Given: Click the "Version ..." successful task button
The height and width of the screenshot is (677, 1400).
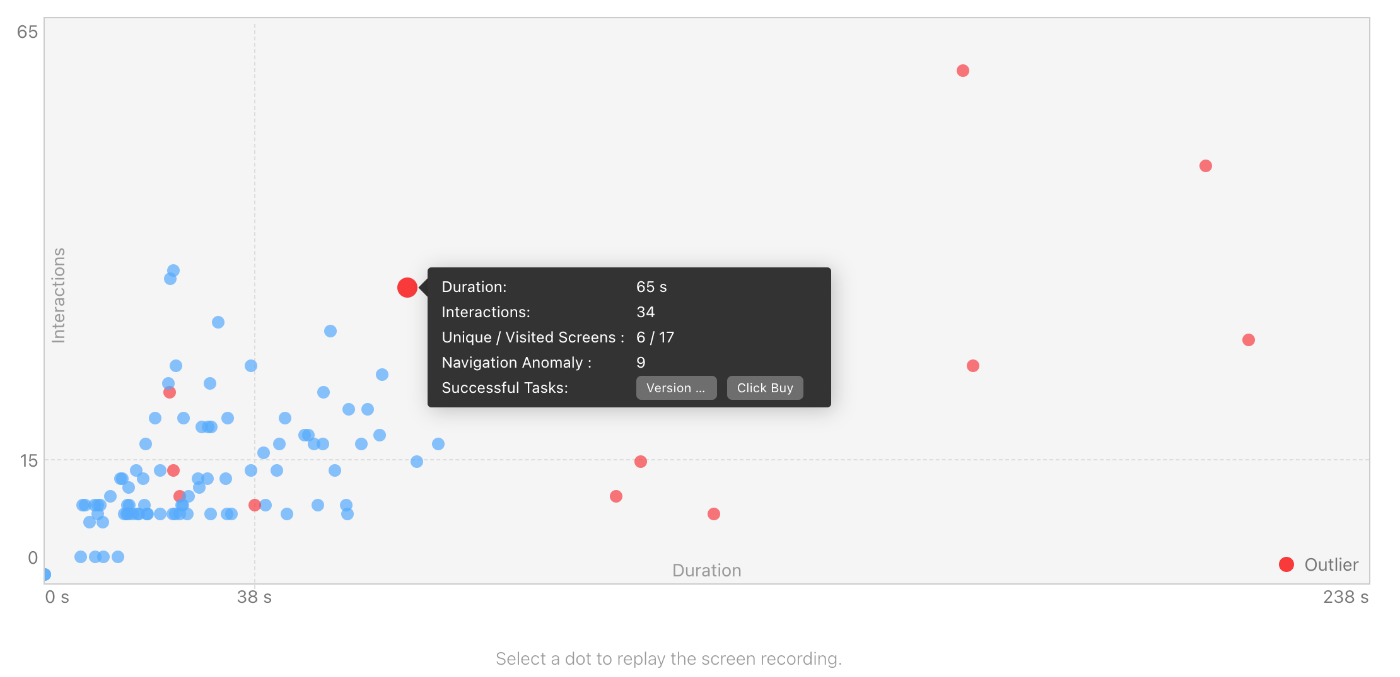Looking at the screenshot, I should coord(676,388).
